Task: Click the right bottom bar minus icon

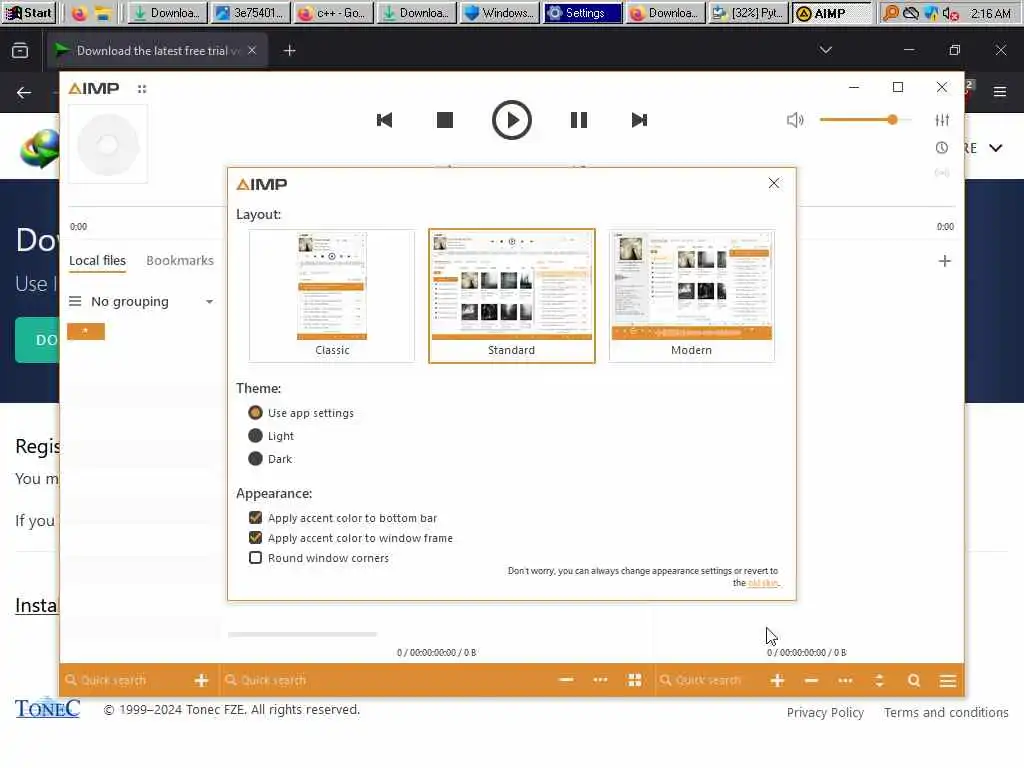Action: point(811,680)
